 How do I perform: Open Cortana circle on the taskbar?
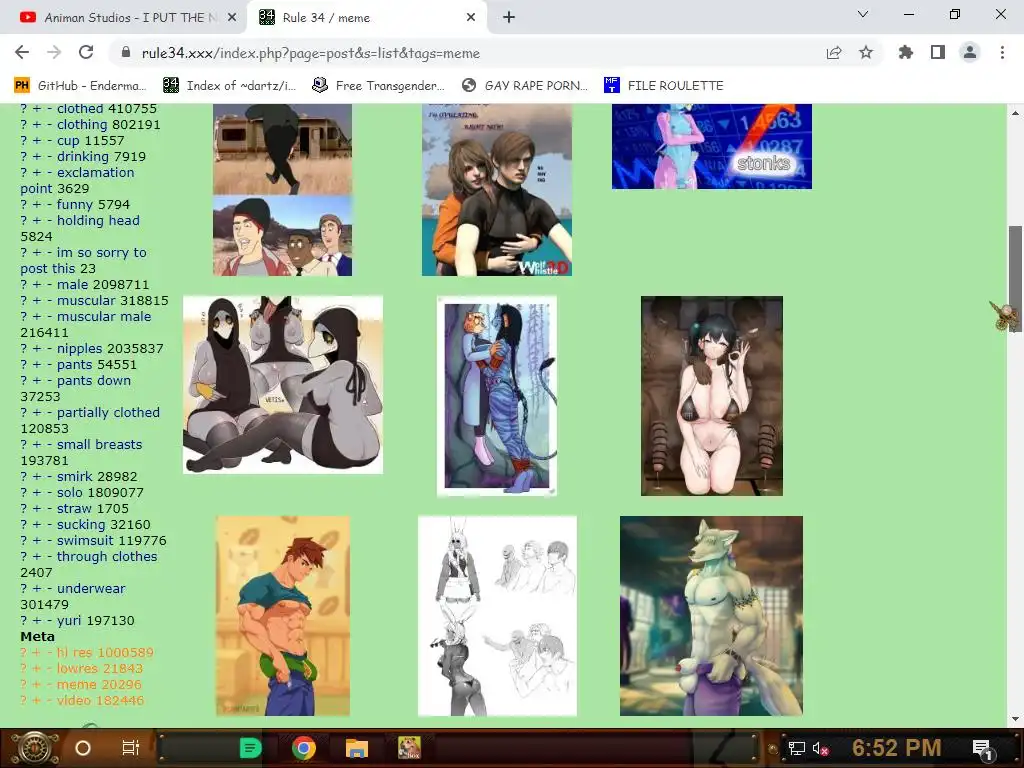pos(83,748)
